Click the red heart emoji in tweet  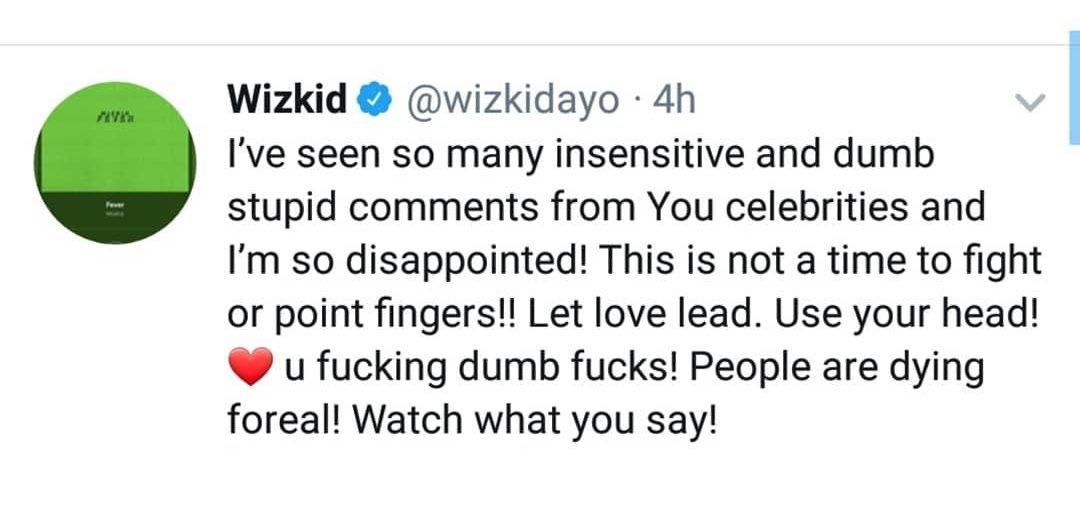[x=250, y=369]
